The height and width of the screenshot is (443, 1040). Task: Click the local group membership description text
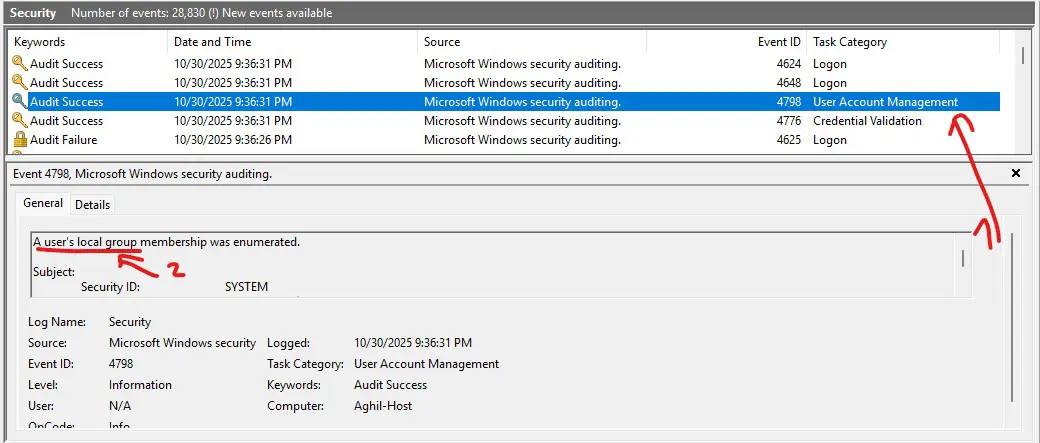tap(167, 242)
